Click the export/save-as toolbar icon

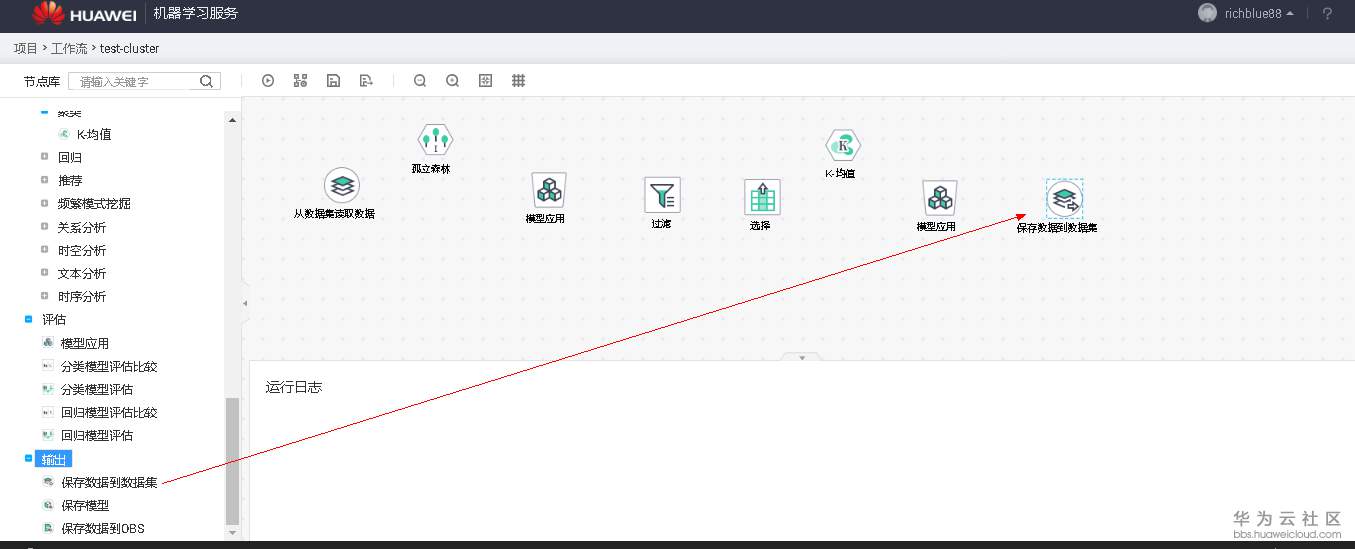point(366,81)
